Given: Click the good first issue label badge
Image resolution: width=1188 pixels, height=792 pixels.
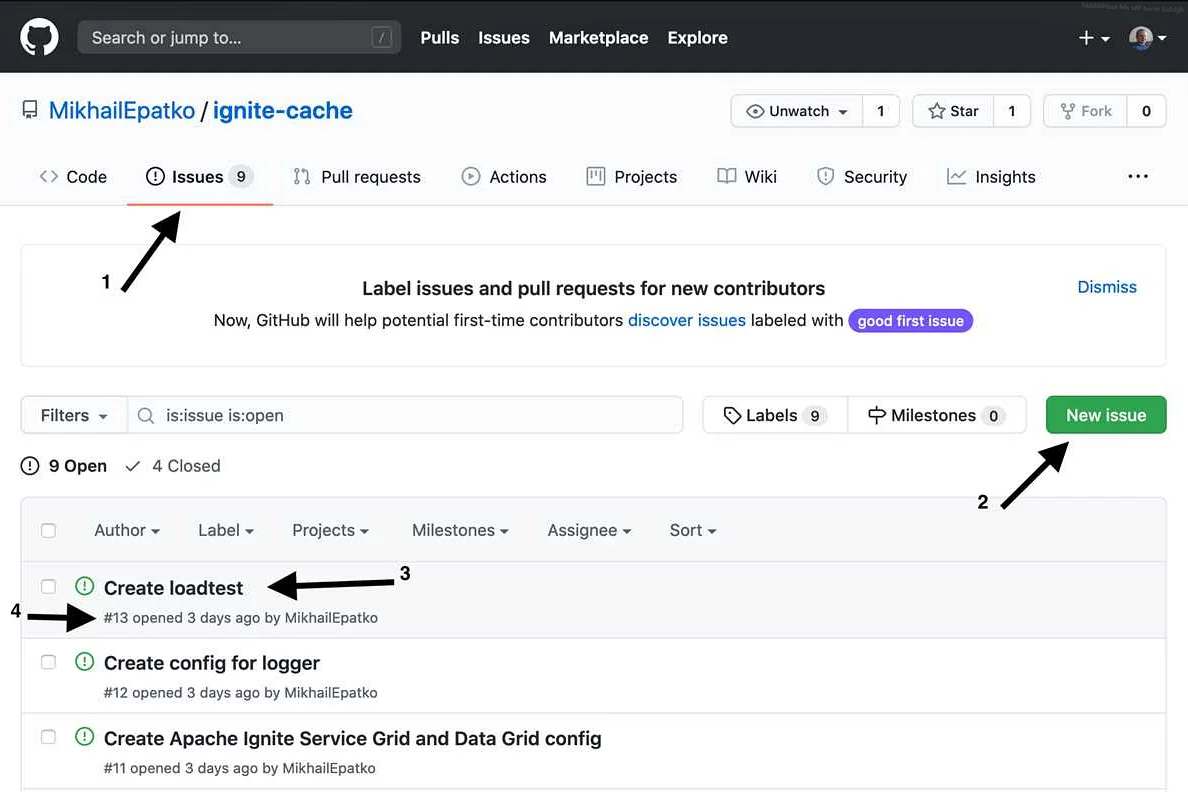Looking at the screenshot, I should (x=910, y=320).
